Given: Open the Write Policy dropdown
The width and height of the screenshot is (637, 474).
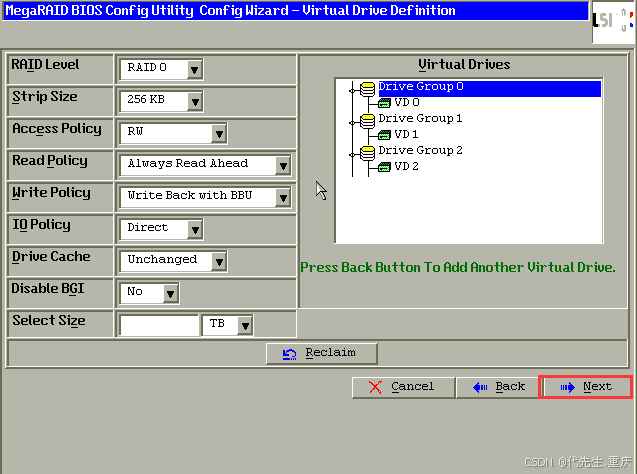Looking at the screenshot, I should 206,197.
